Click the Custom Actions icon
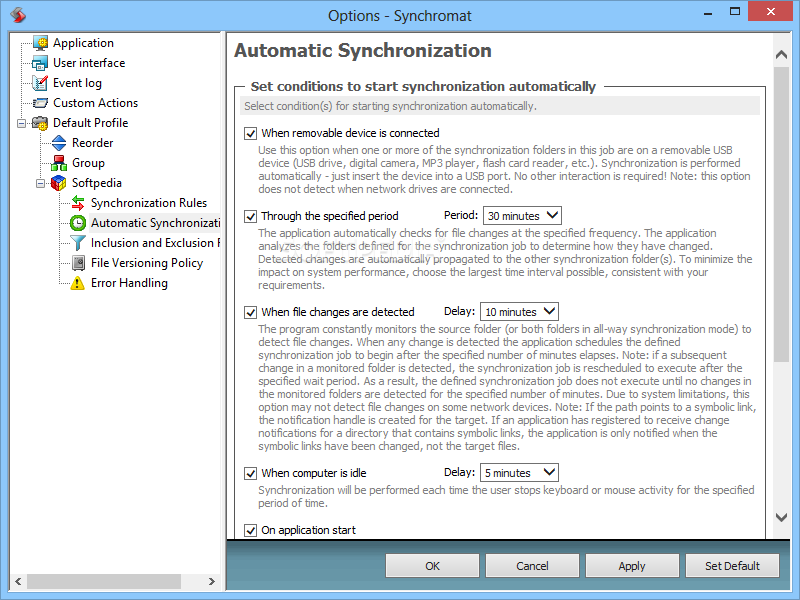Image resolution: width=800 pixels, height=600 pixels. (x=40, y=103)
